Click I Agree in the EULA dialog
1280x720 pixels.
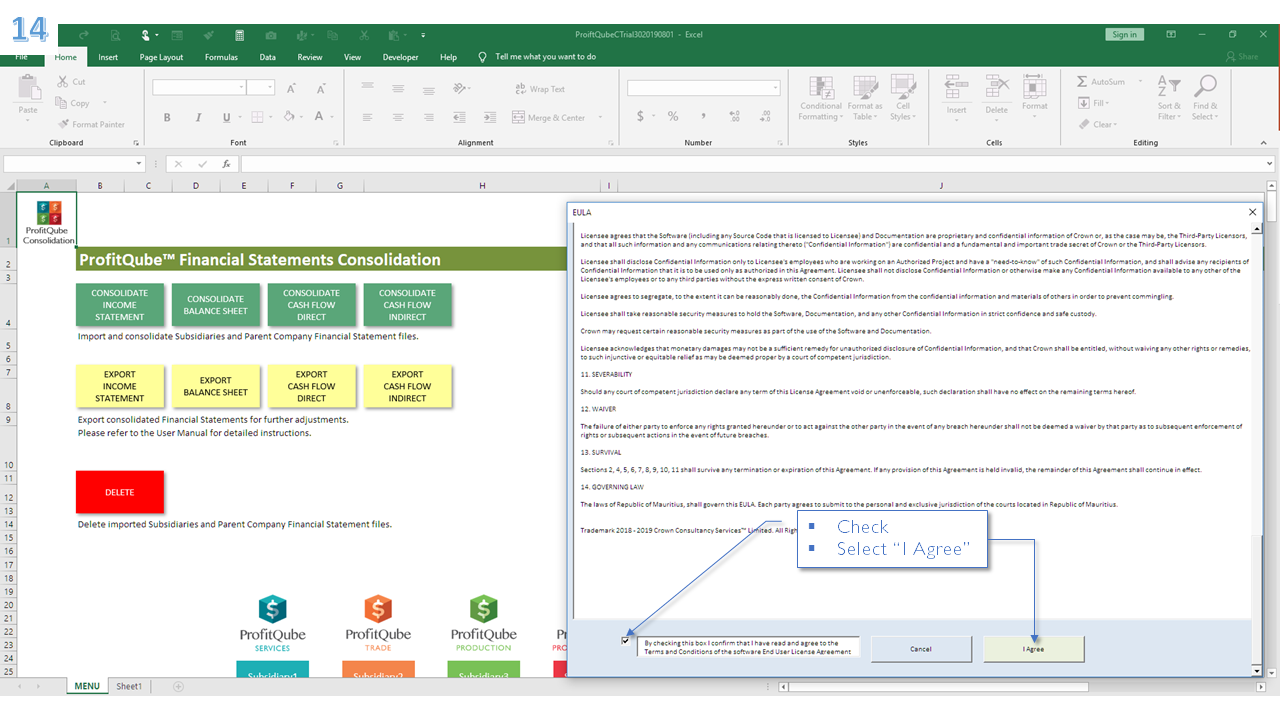pyautogui.click(x=1033, y=649)
